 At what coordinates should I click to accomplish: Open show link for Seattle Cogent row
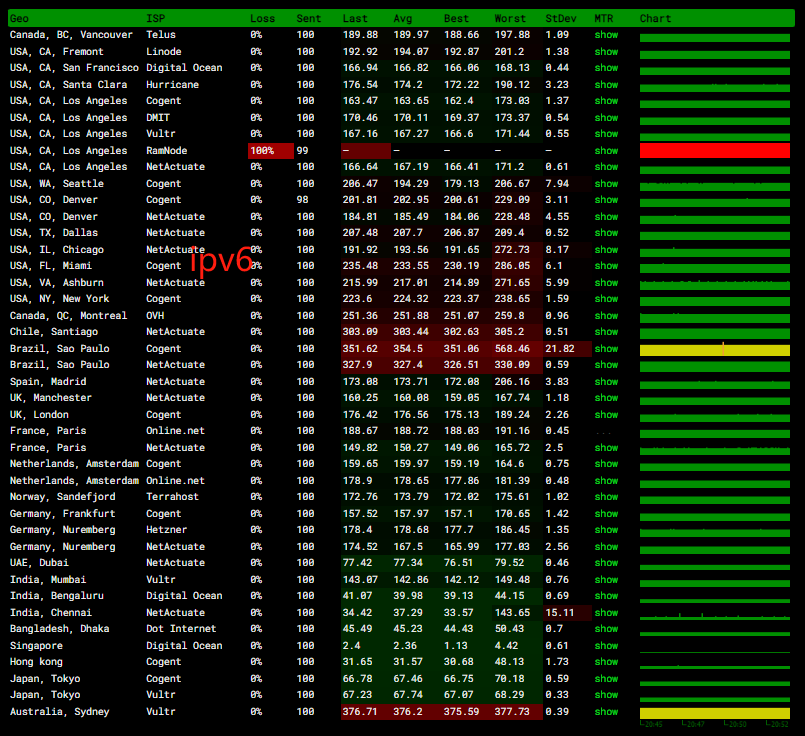click(x=606, y=184)
